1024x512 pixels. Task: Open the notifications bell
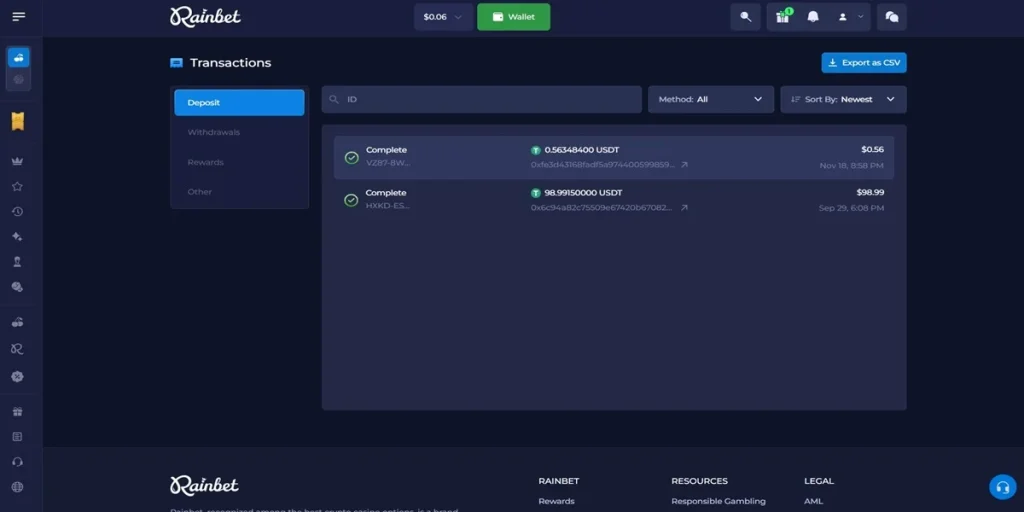[x=813, y=17]
